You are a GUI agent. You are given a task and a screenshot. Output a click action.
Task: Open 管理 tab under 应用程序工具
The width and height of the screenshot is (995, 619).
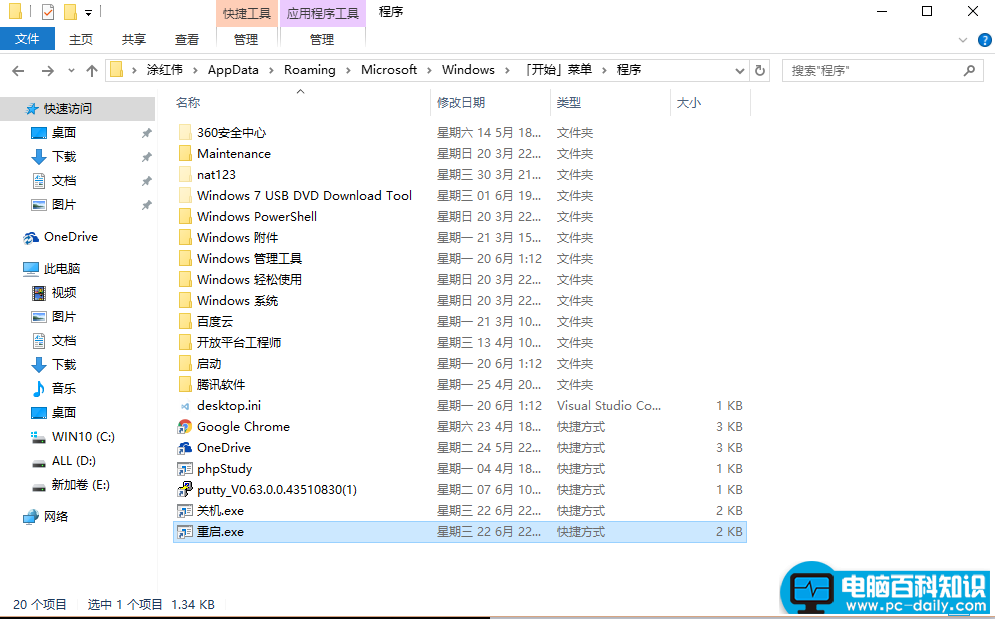tap(322, 39)
